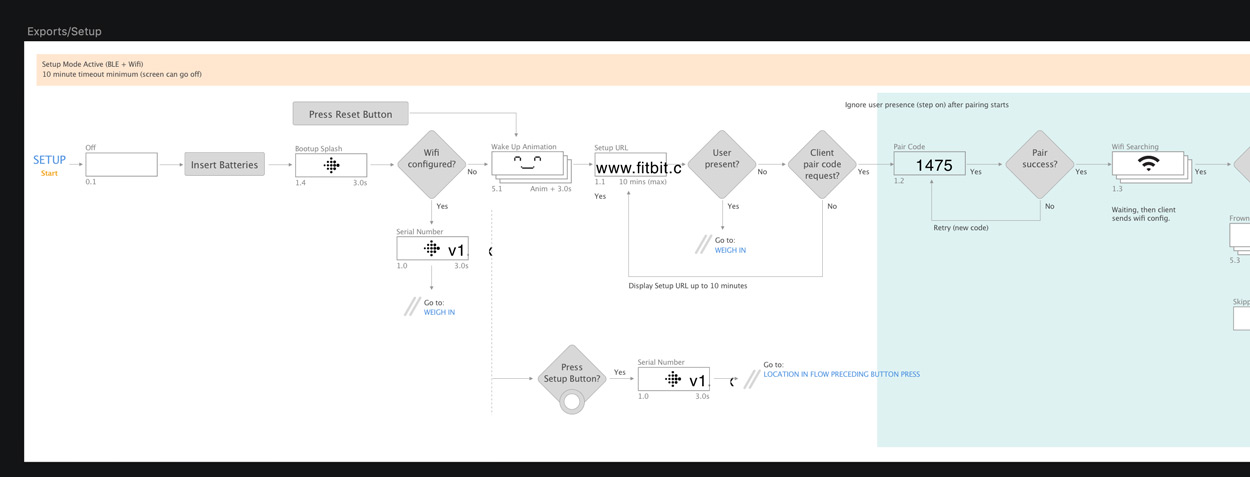1250x477 pixels.
Task: Click the Fitbit logo in the Bootup Splash screen
Action: click(331, 165)
